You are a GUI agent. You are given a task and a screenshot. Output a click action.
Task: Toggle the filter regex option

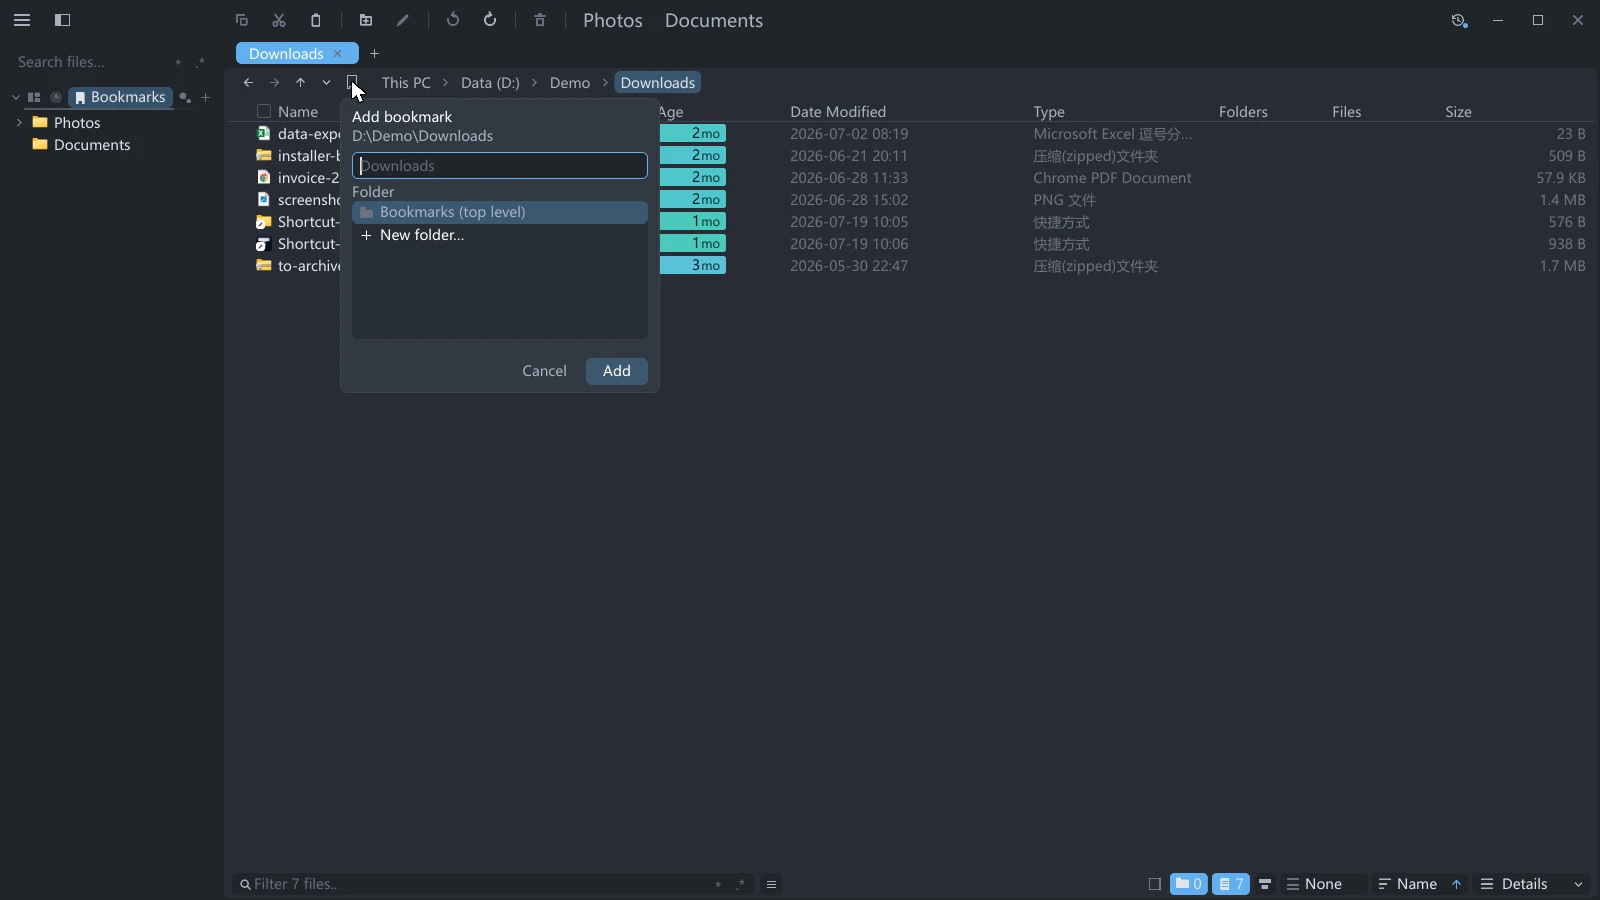click(x=741, y=884)
